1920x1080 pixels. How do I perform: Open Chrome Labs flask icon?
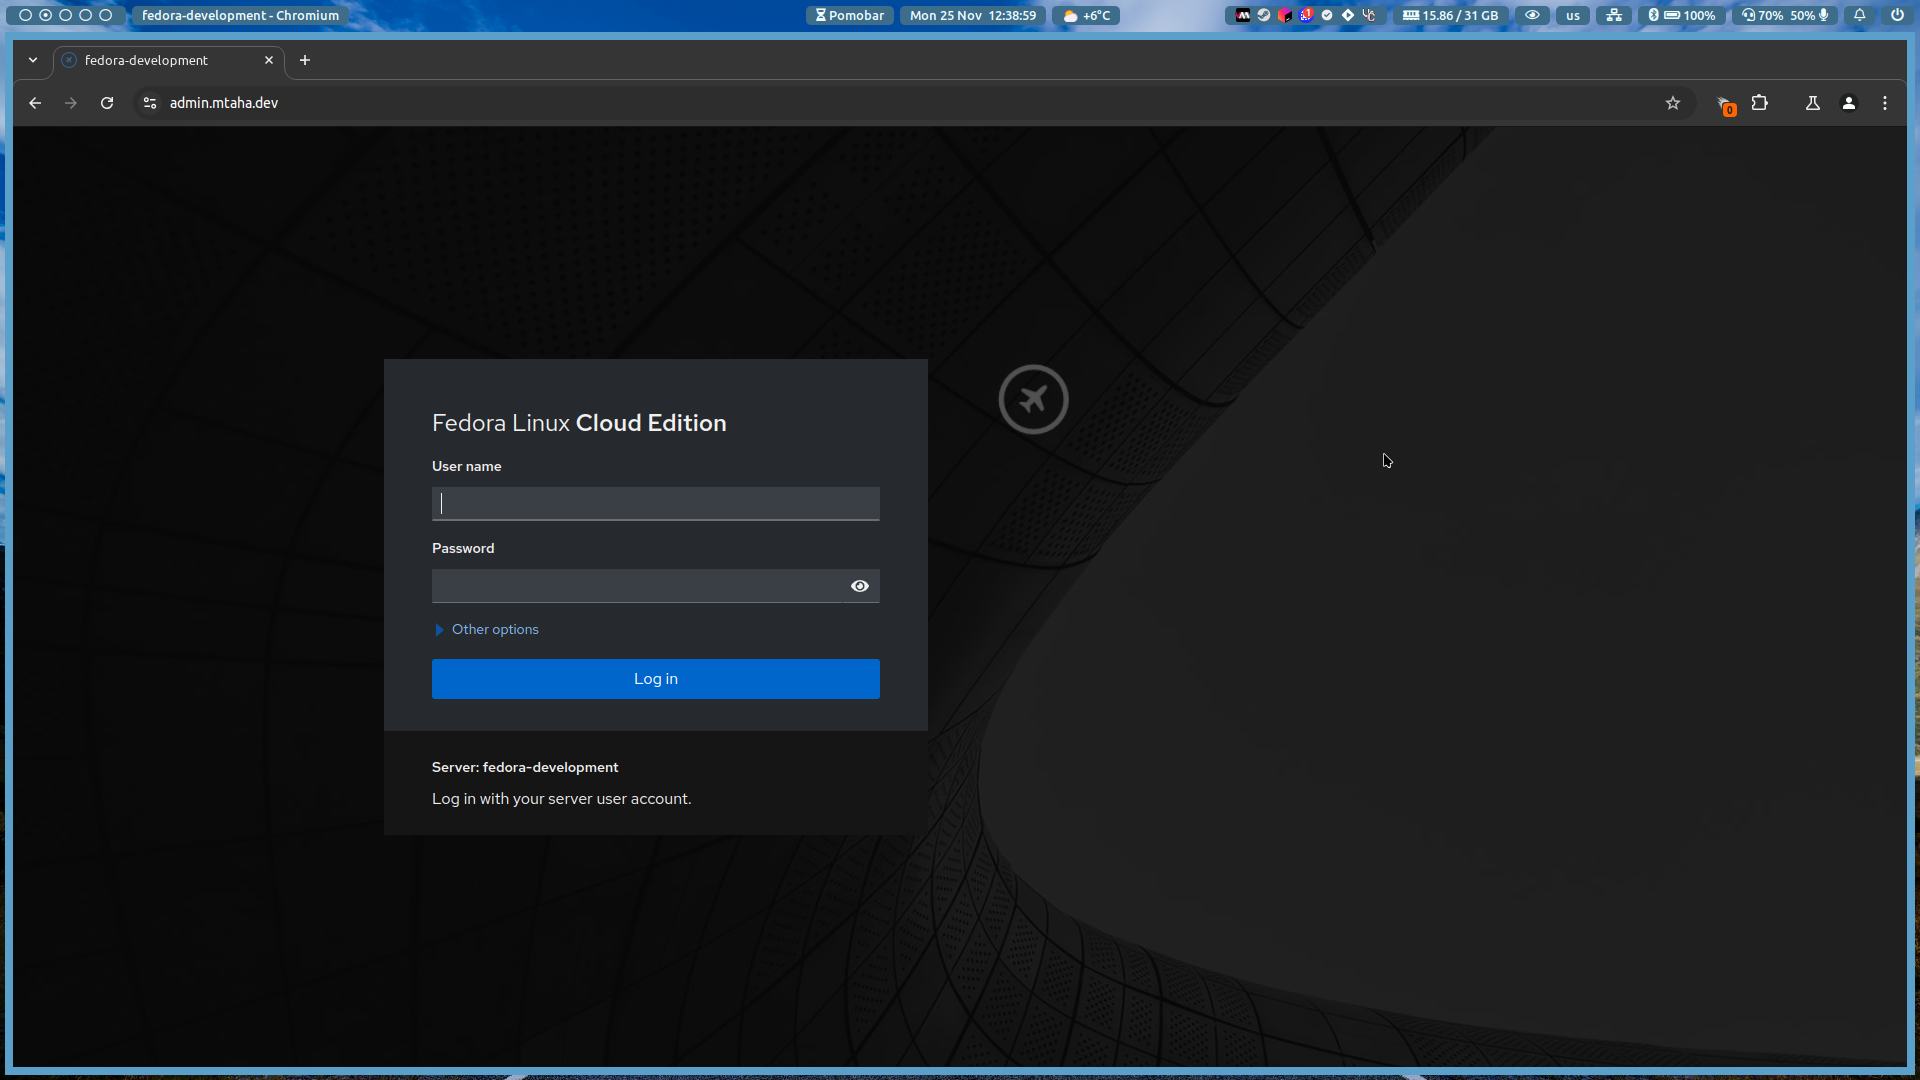pyautogui.click(x=1813, y=103)
